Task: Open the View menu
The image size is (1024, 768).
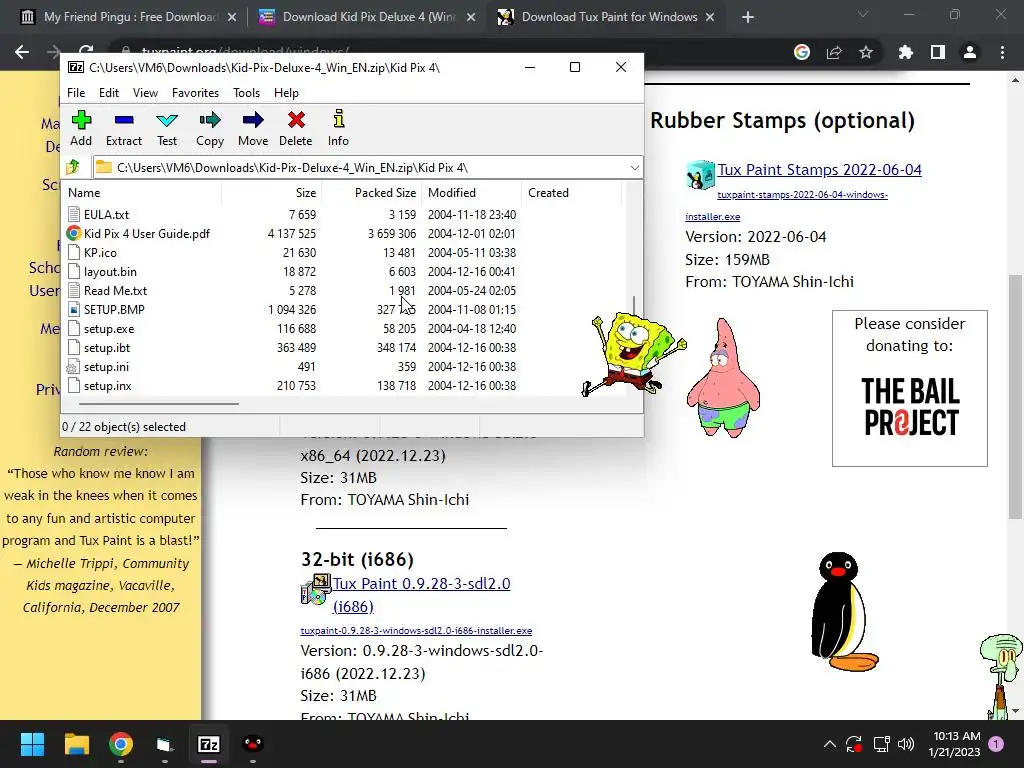Action: pos(145,93)
